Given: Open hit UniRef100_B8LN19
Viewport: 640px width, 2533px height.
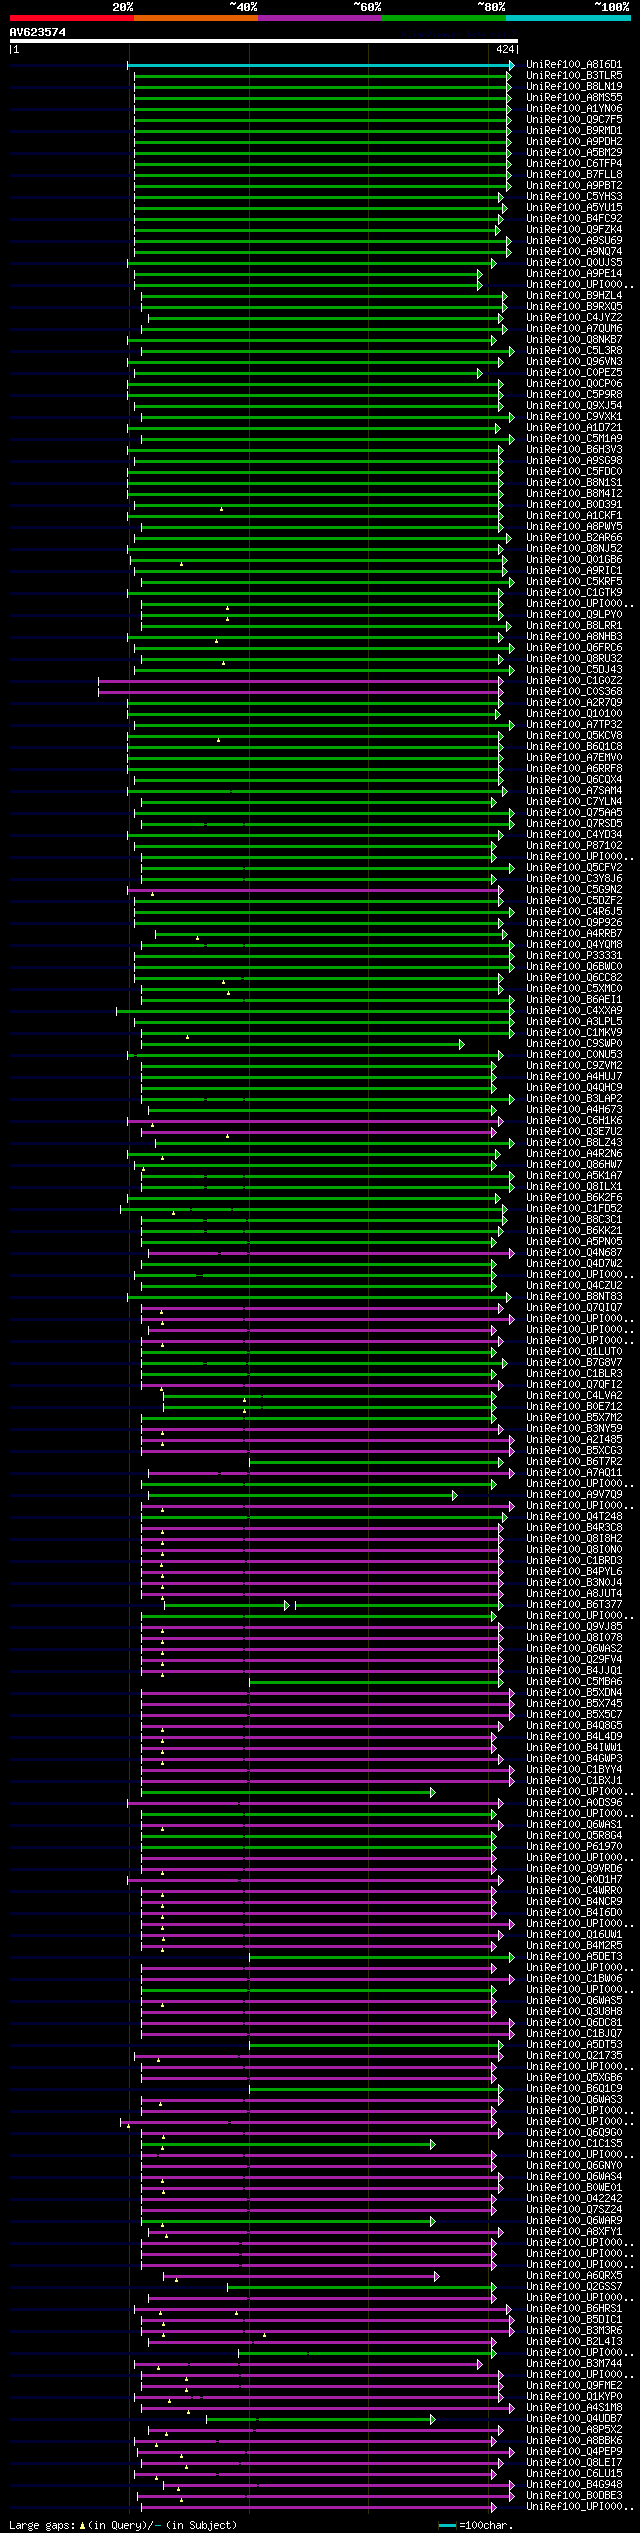Looking at the screenshot, I should pyautogui.click(x=574, y=87).
